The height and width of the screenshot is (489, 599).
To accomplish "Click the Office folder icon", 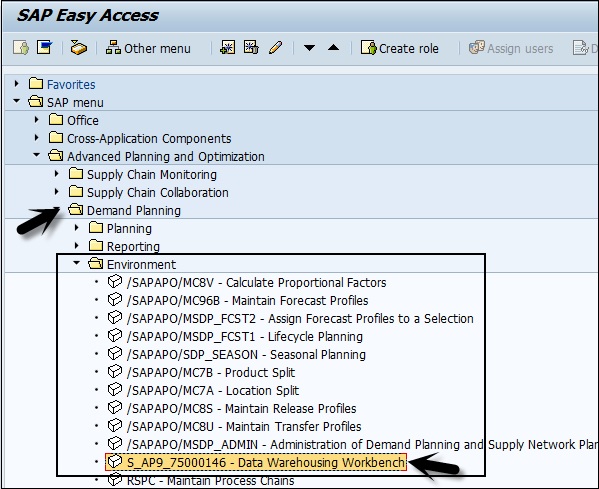I will pyautogui.click(x=56, y=119).
